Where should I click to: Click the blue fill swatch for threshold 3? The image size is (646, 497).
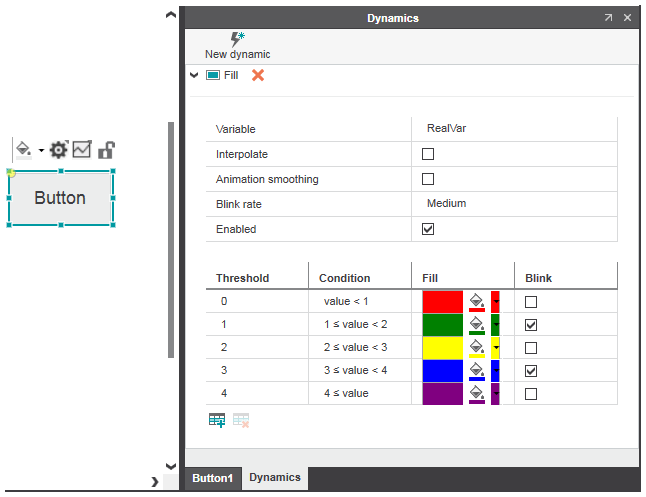[442, 371]
